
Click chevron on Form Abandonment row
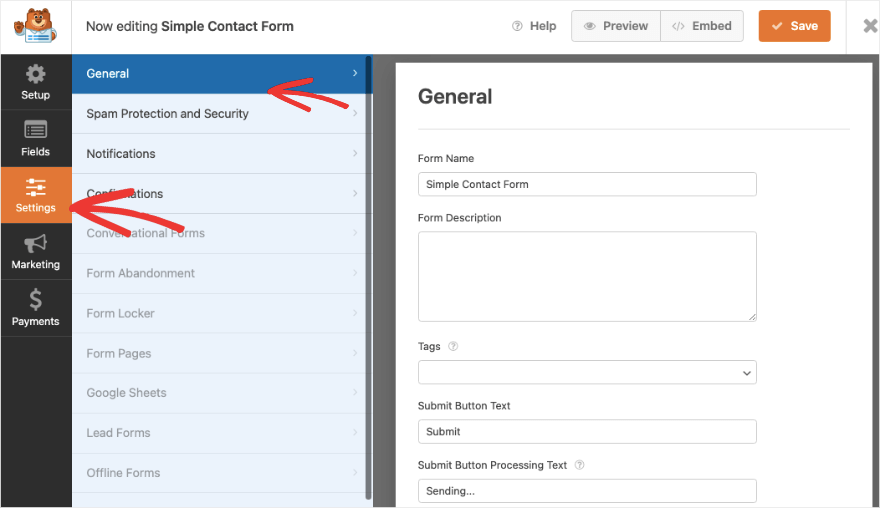coord(355,273)
